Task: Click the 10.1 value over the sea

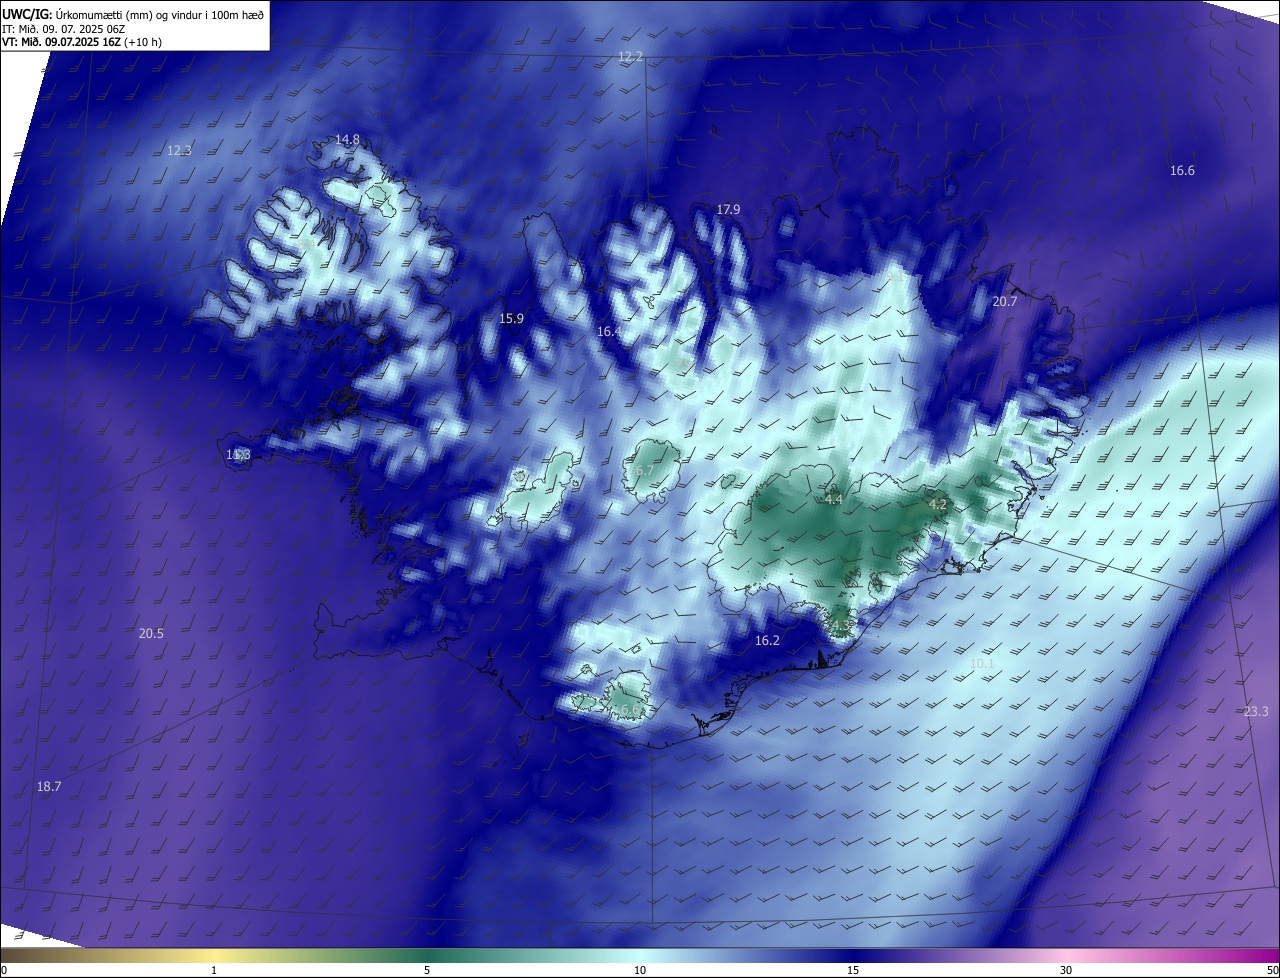Action: click(982, 663)
